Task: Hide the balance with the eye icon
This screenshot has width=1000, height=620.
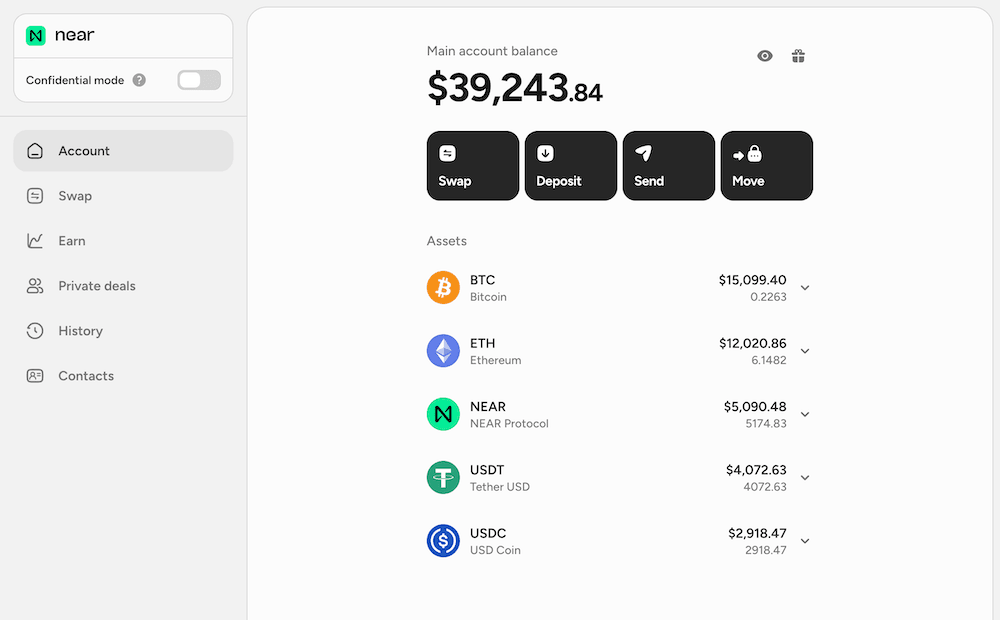Action: coord(765,56)
